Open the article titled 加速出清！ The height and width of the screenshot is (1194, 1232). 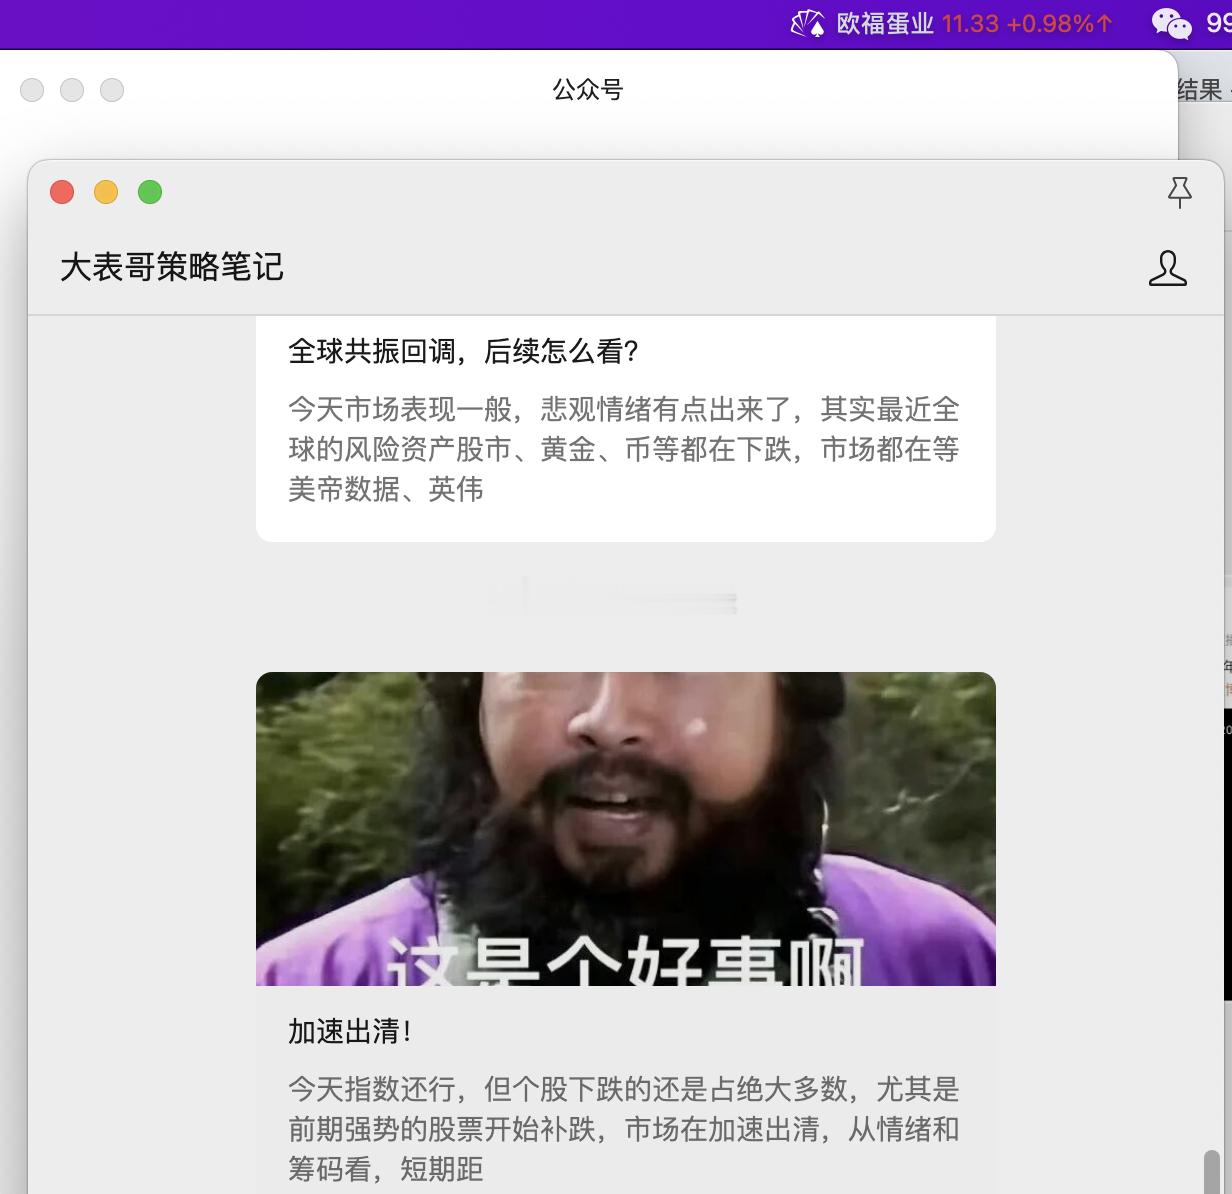click(350, 1031)
